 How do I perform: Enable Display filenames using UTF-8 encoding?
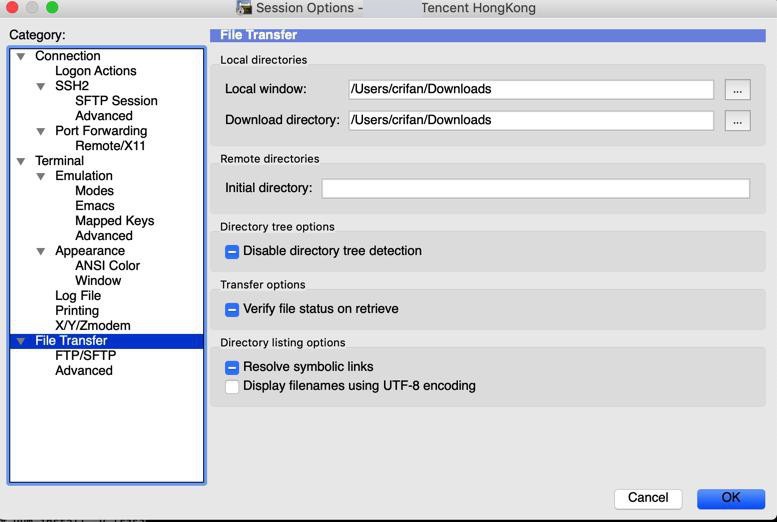coord(231,386)
